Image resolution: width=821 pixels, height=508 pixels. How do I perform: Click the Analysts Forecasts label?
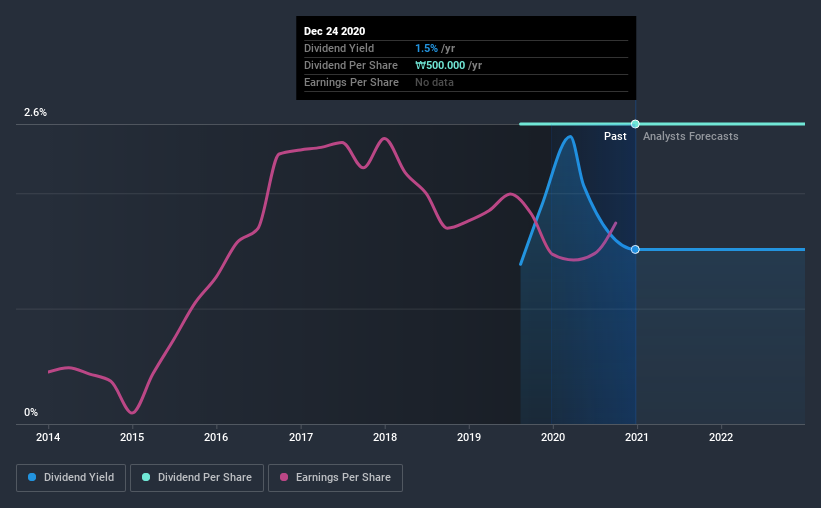[691, 136]
